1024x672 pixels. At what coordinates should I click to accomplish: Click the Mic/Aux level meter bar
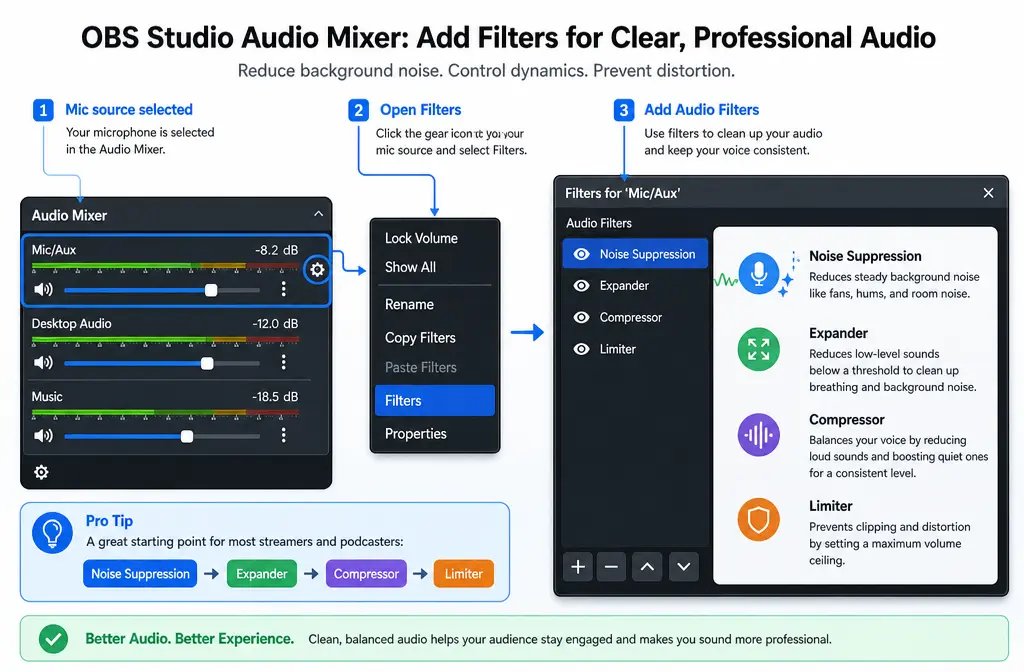[x=165, y=266]
